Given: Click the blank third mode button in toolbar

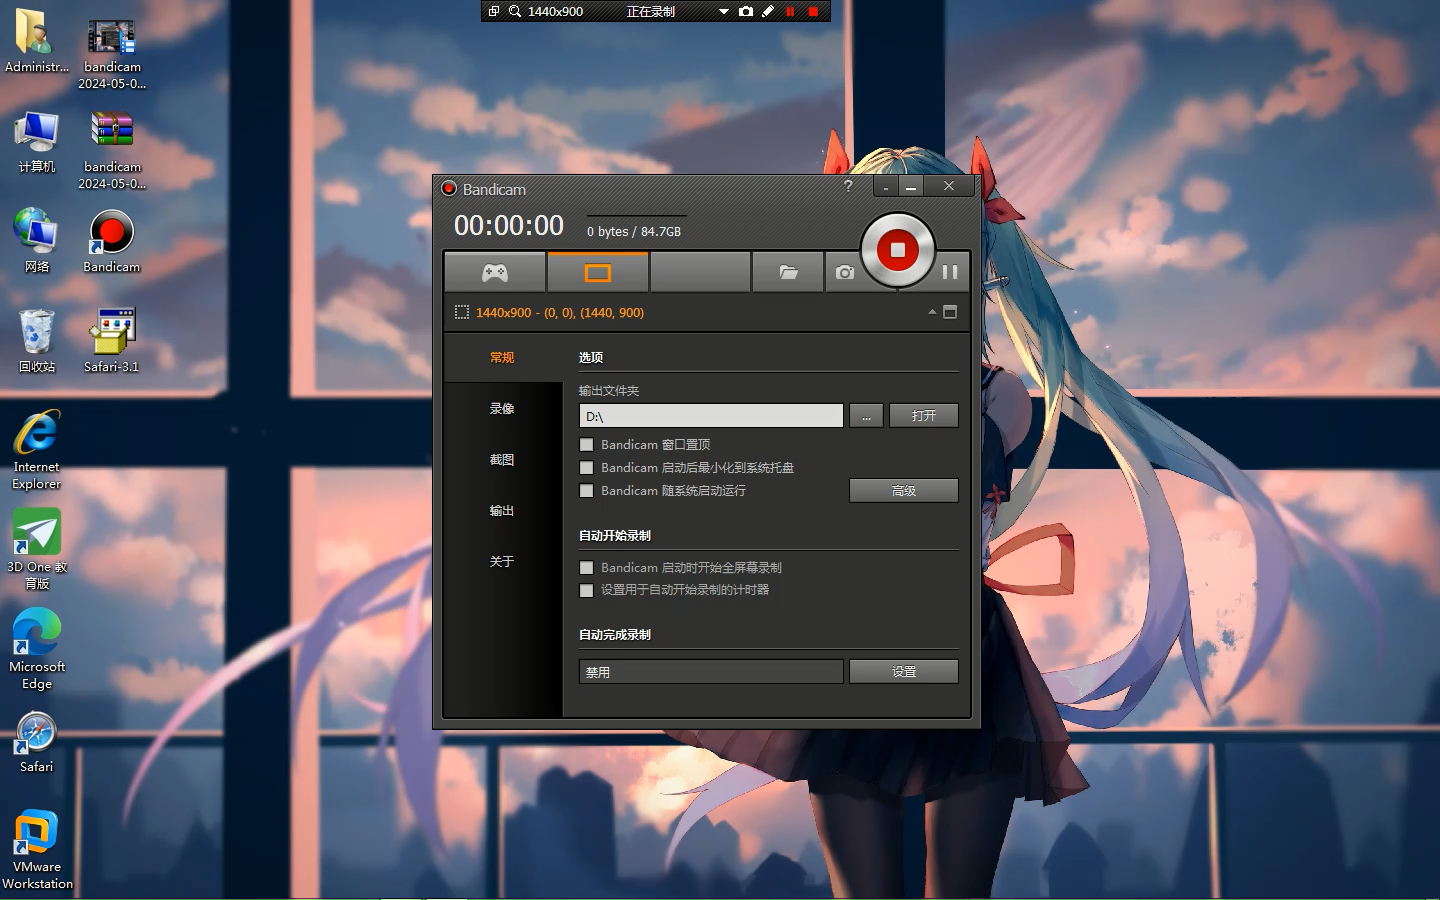Looking at the screenshot, I should (700, 272).
